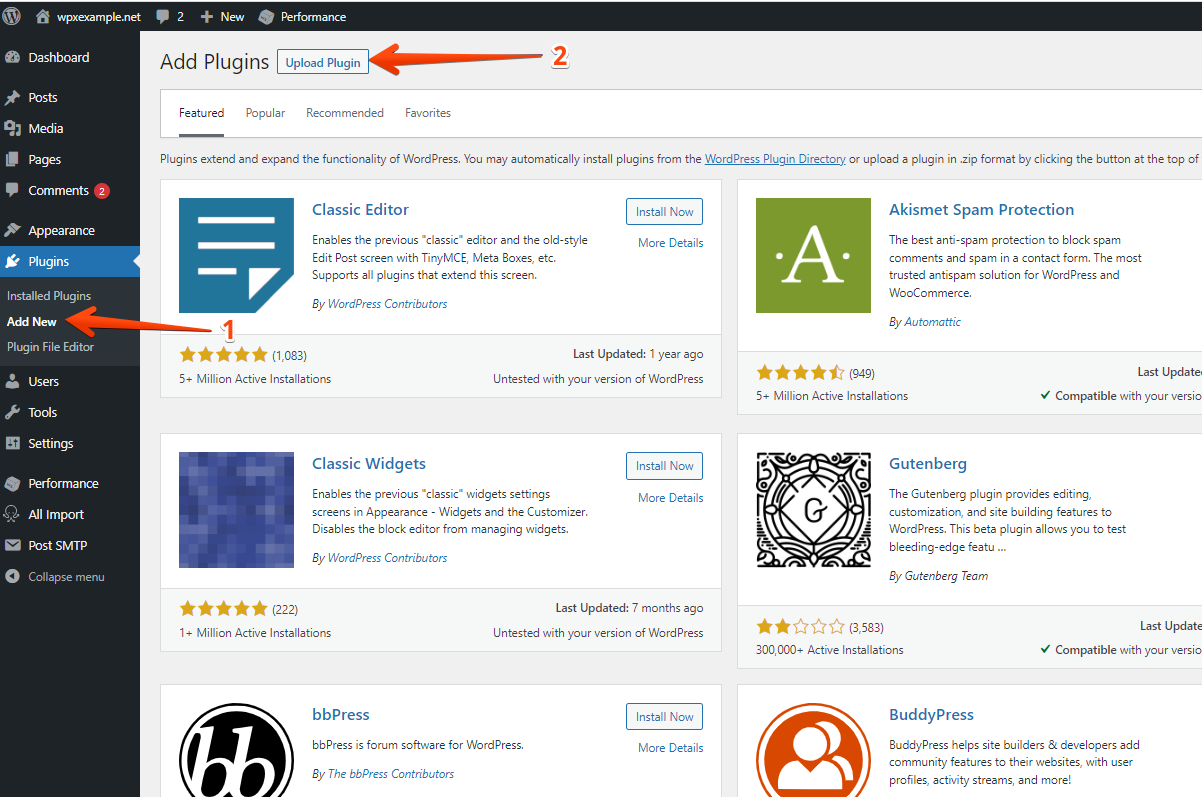
Task: Click 'Last Updated: 7 months ago' text
Action: pyautogui.click(x=629, y=608)
